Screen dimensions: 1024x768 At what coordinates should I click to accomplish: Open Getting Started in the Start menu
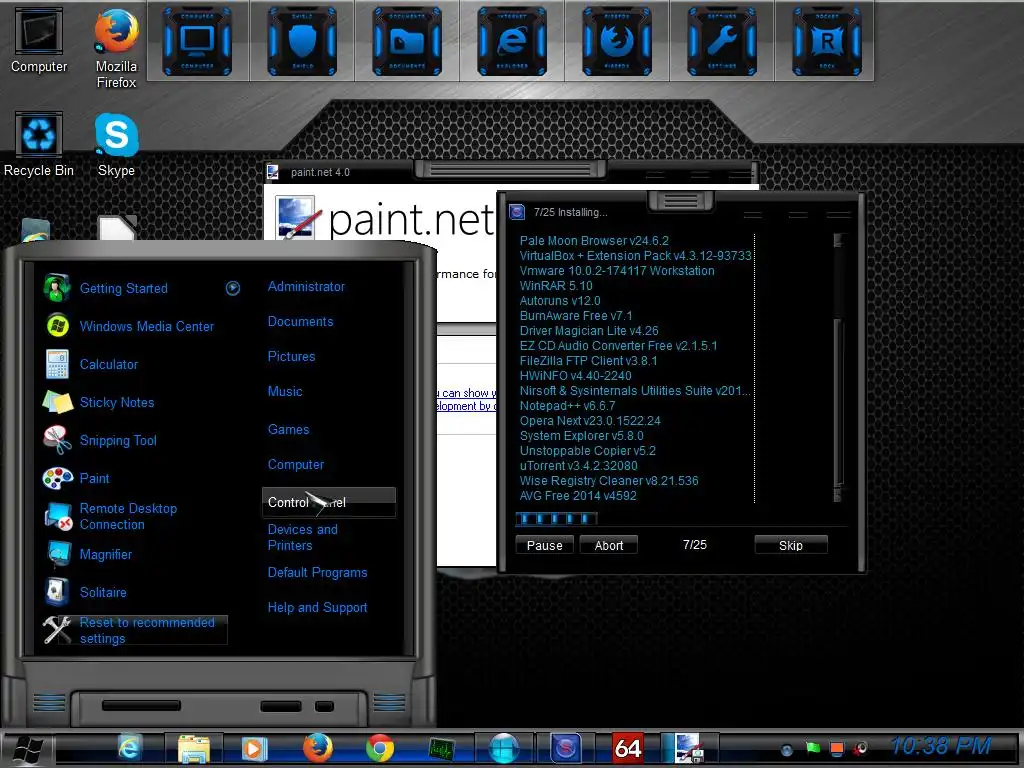pos(123,288)
